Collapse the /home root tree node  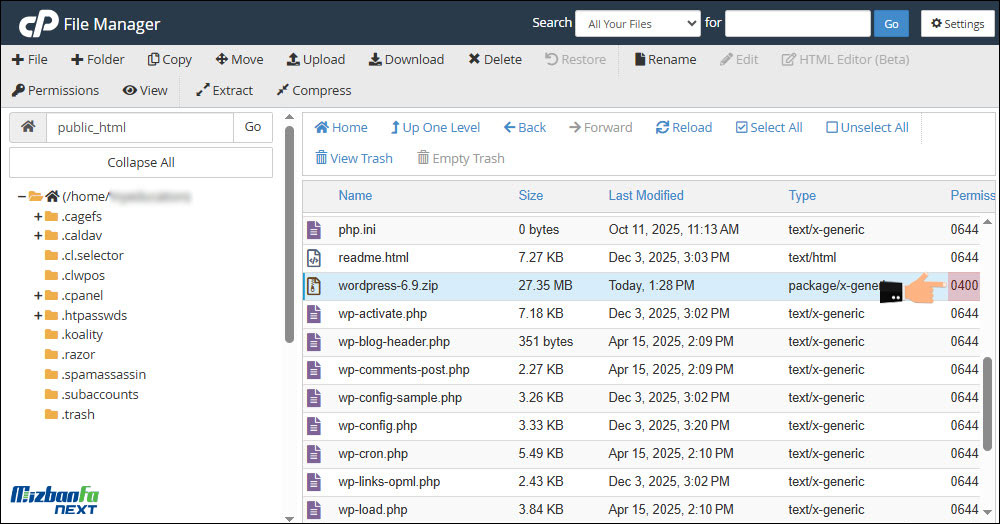pos(22,196)
